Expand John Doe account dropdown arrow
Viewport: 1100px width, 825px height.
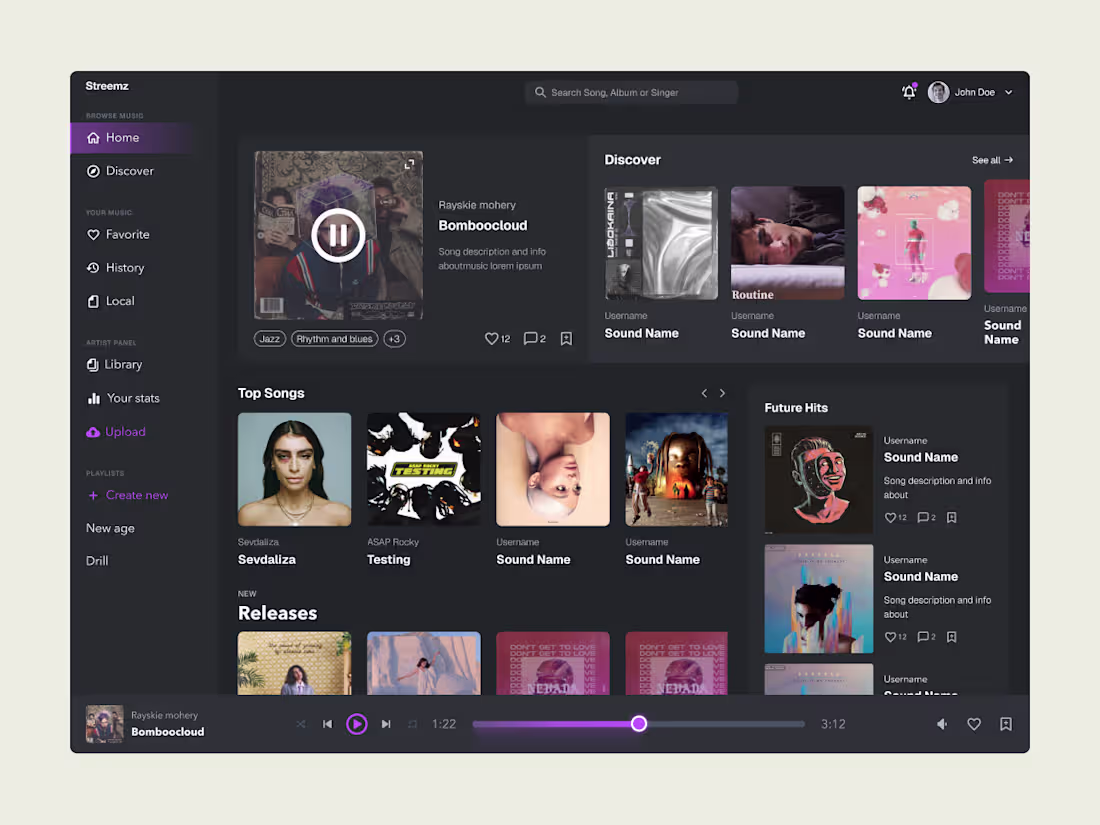pyautogui.click(x=1009, y=93)
